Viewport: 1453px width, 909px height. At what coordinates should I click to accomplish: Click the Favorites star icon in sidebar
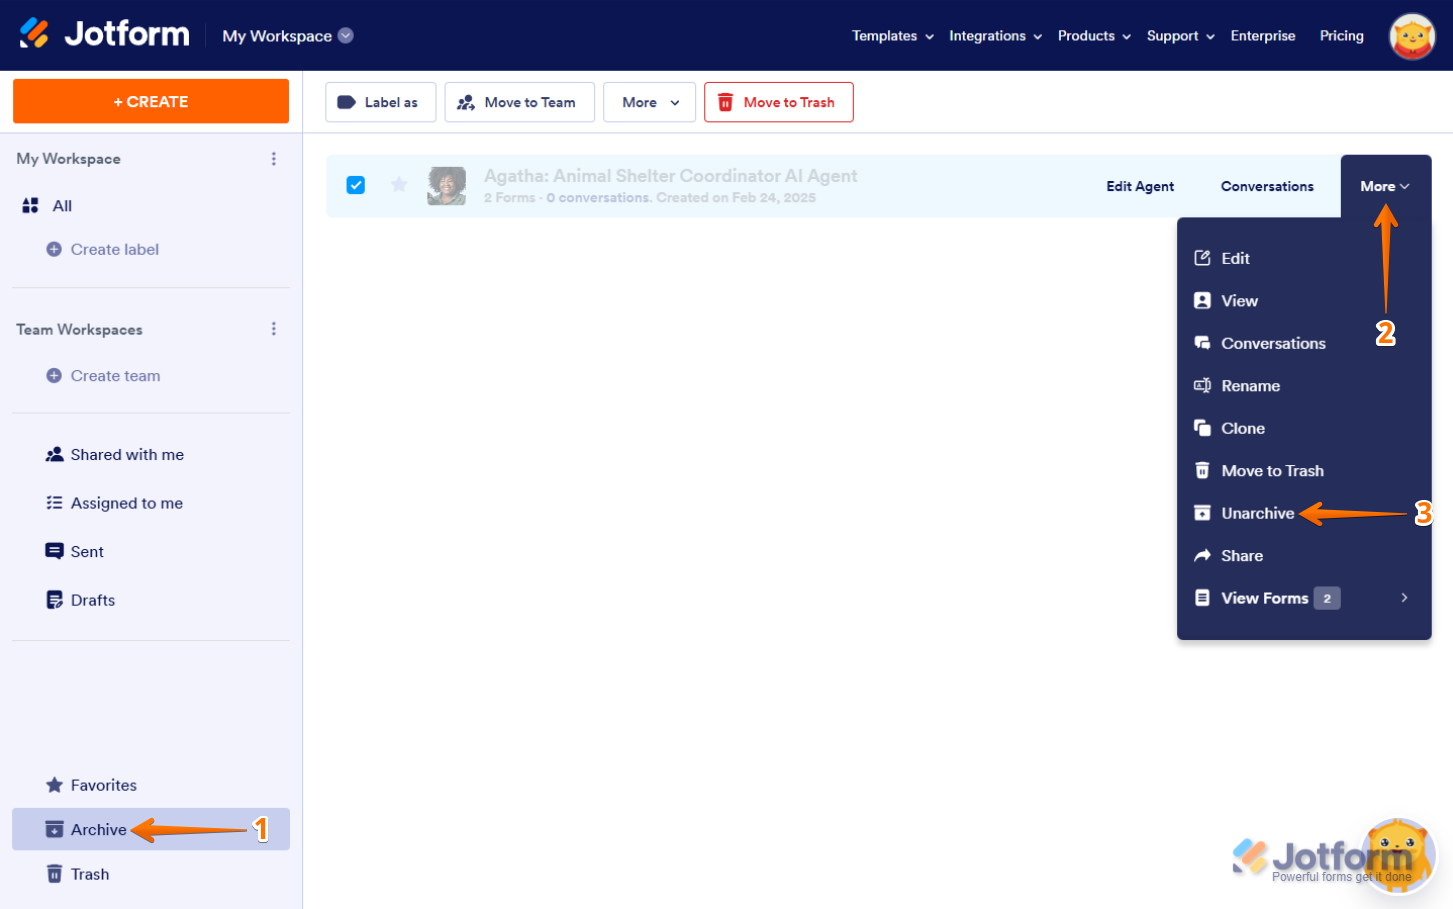(x=54, y=785)
